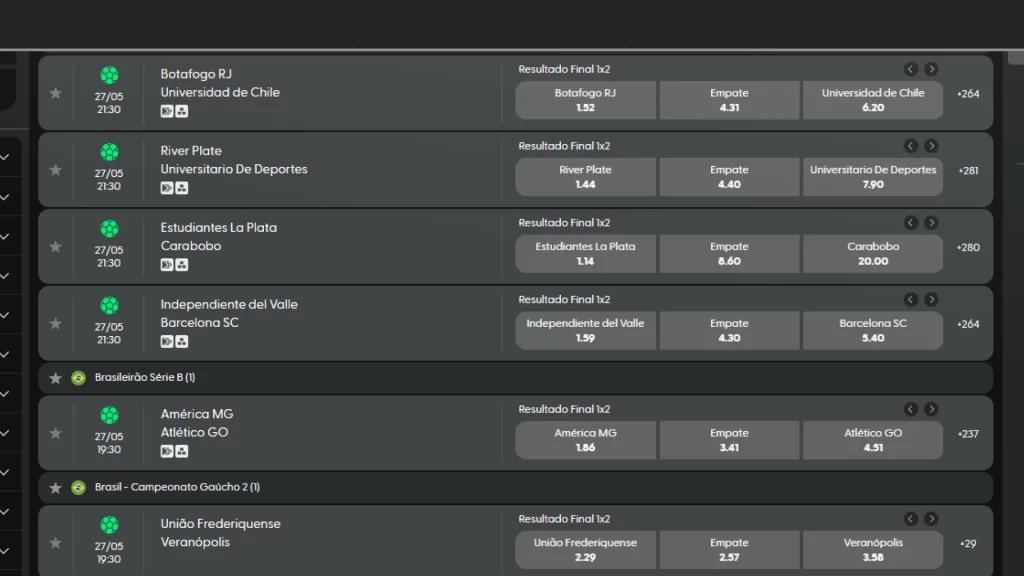Open live stream icon for Botafogo RJ match
The width and height of the screenshot is (1024, 576).
coord(167,111)
